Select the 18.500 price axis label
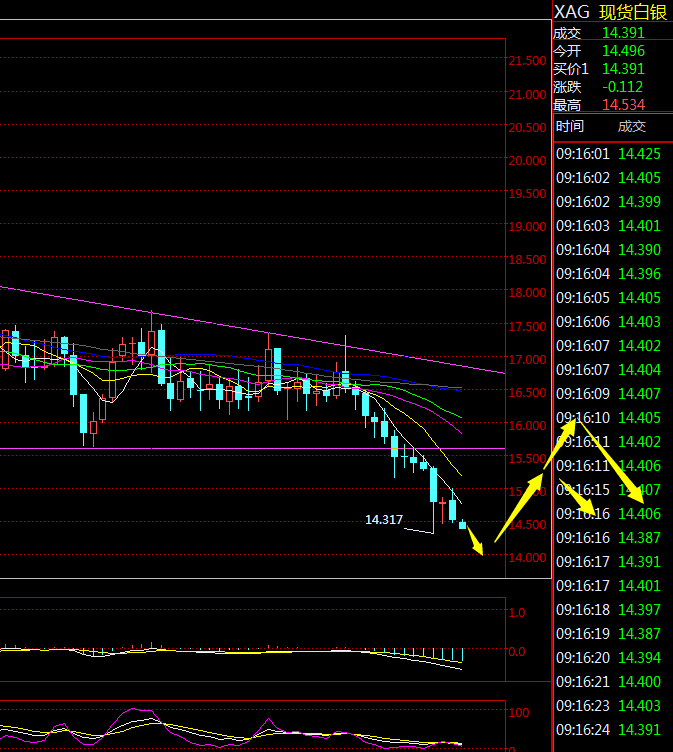The height and width of the screenshot is (752, 673). pos(527,259)
